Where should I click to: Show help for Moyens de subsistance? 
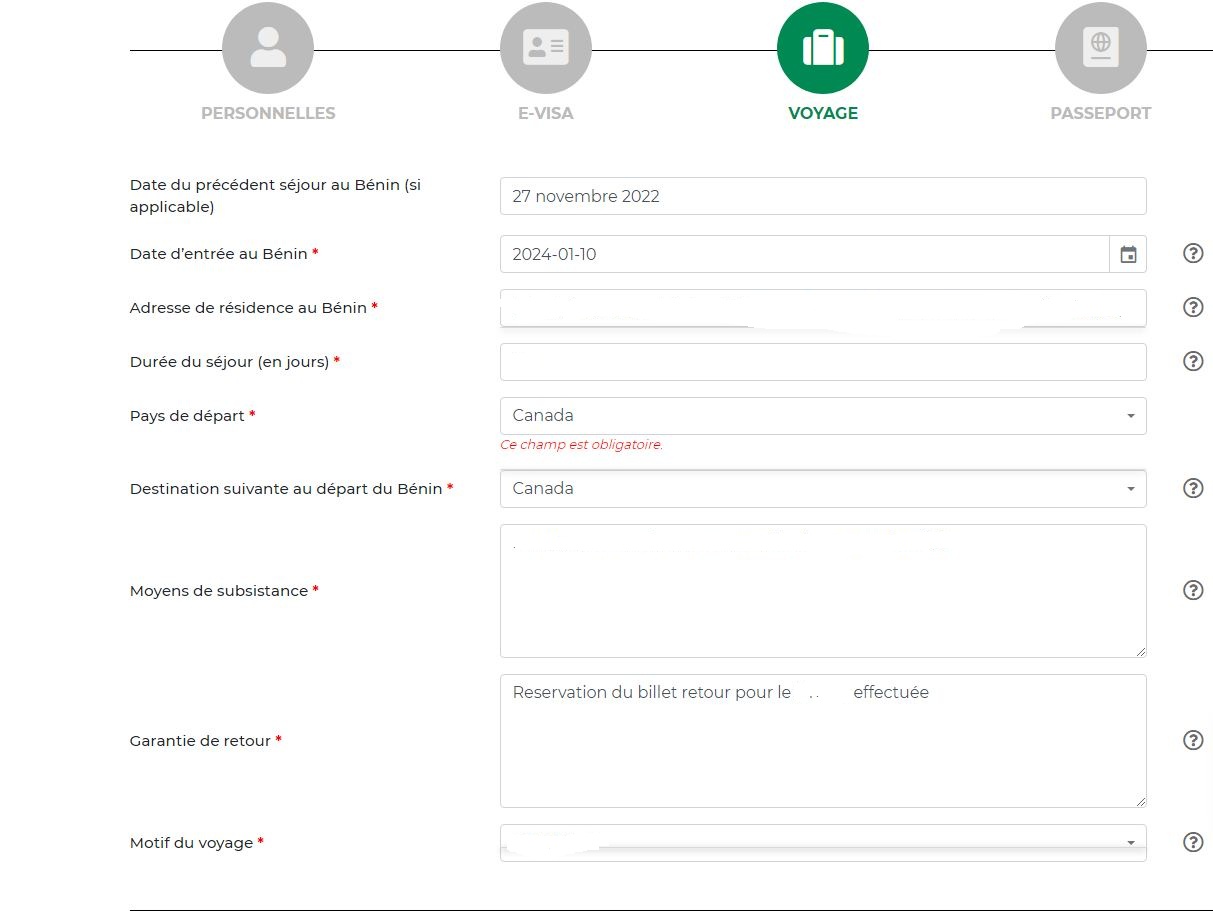click(x=1193, y=591)
